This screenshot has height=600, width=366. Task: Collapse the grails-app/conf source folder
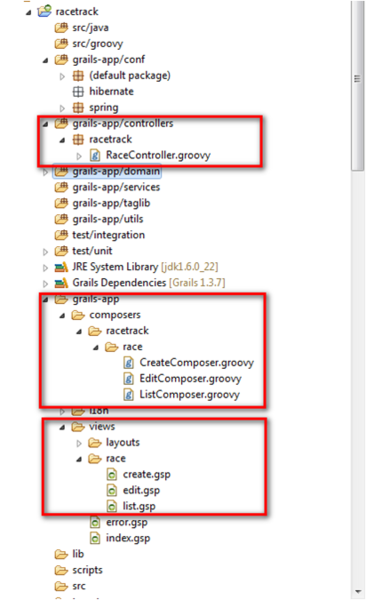46,60
